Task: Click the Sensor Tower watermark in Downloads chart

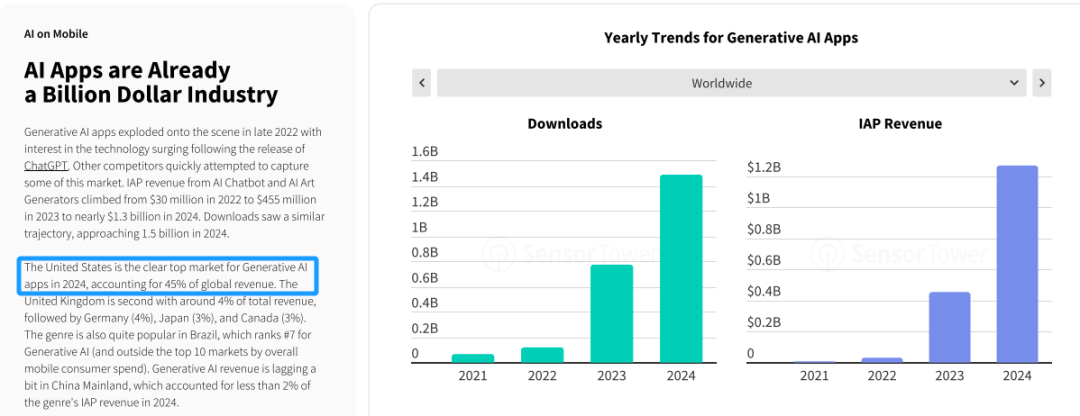Action: [x=565, y=254]
